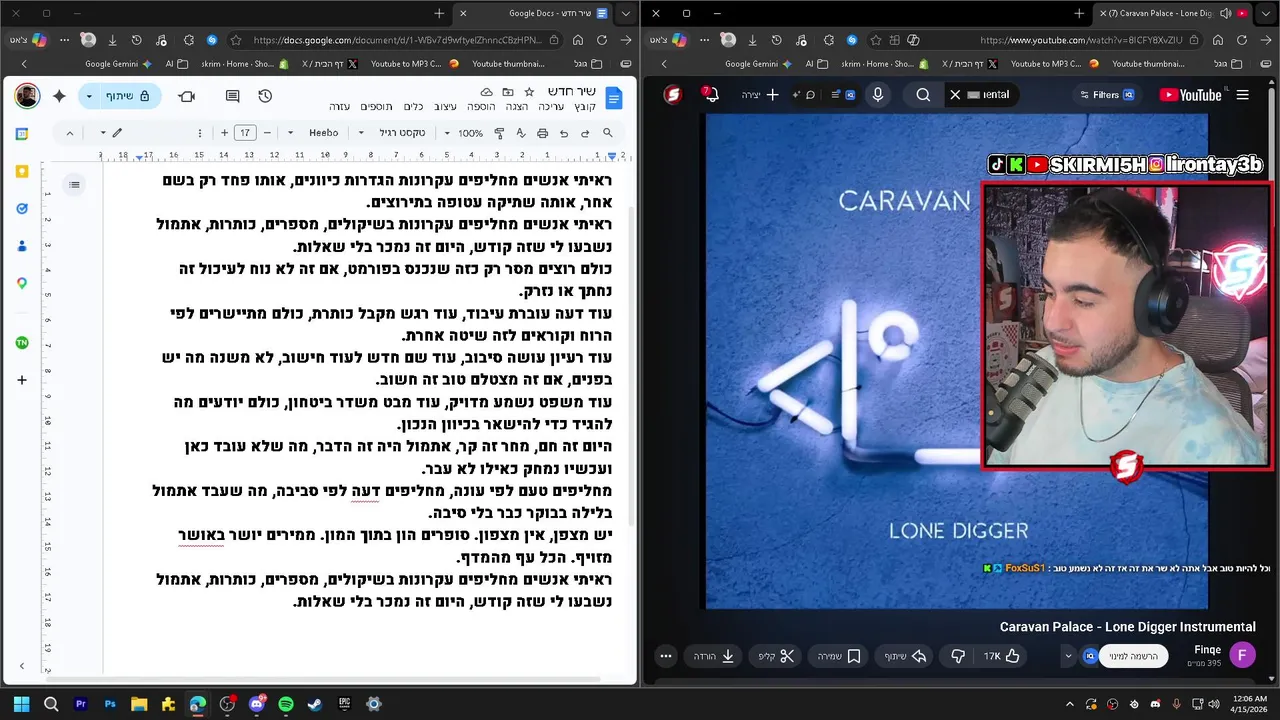Image resolution: width=1280 pixels, height=720 pixels.
Task: Mute the YouTube tab speaker icon
Action: 1226,14
